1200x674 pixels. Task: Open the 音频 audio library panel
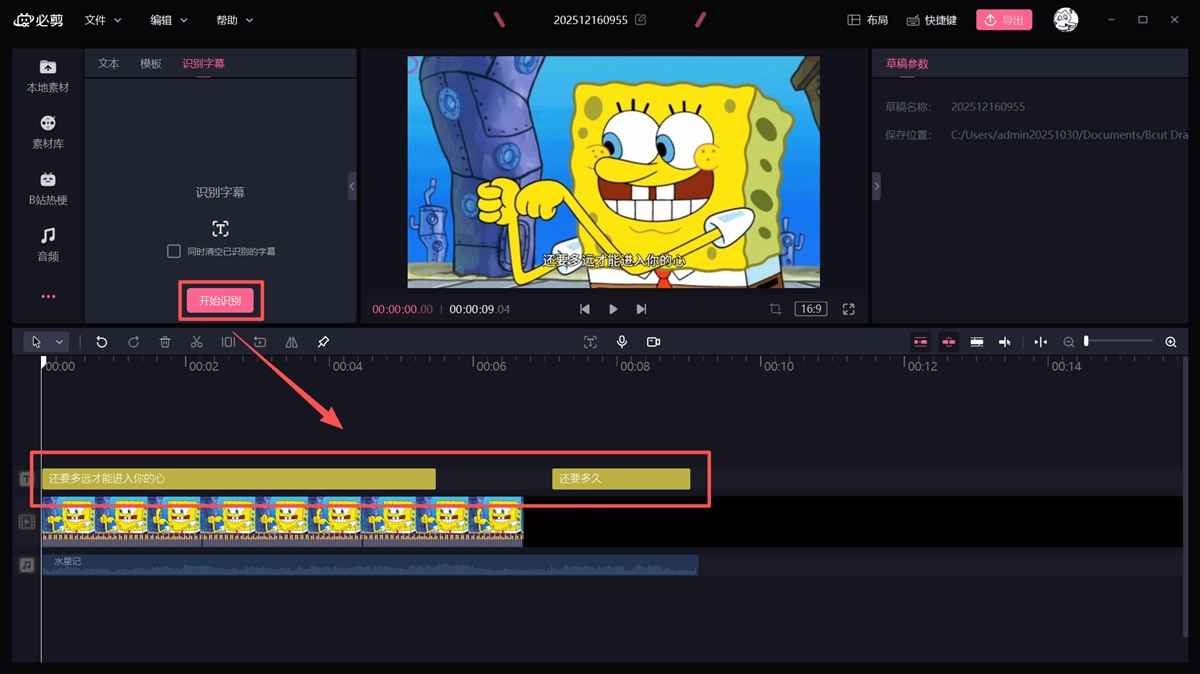[x=47, y=244]
